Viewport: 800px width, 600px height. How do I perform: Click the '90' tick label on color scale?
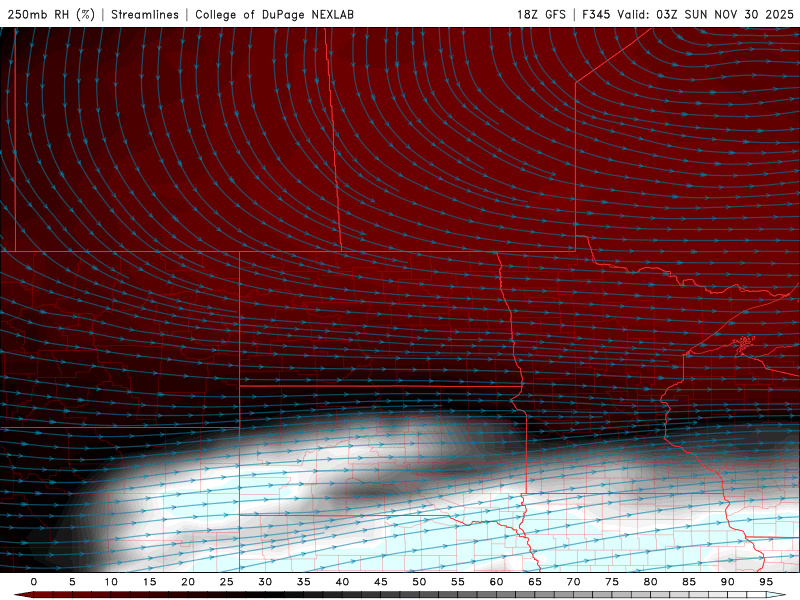pyautogui.click(x=727, y=582)
